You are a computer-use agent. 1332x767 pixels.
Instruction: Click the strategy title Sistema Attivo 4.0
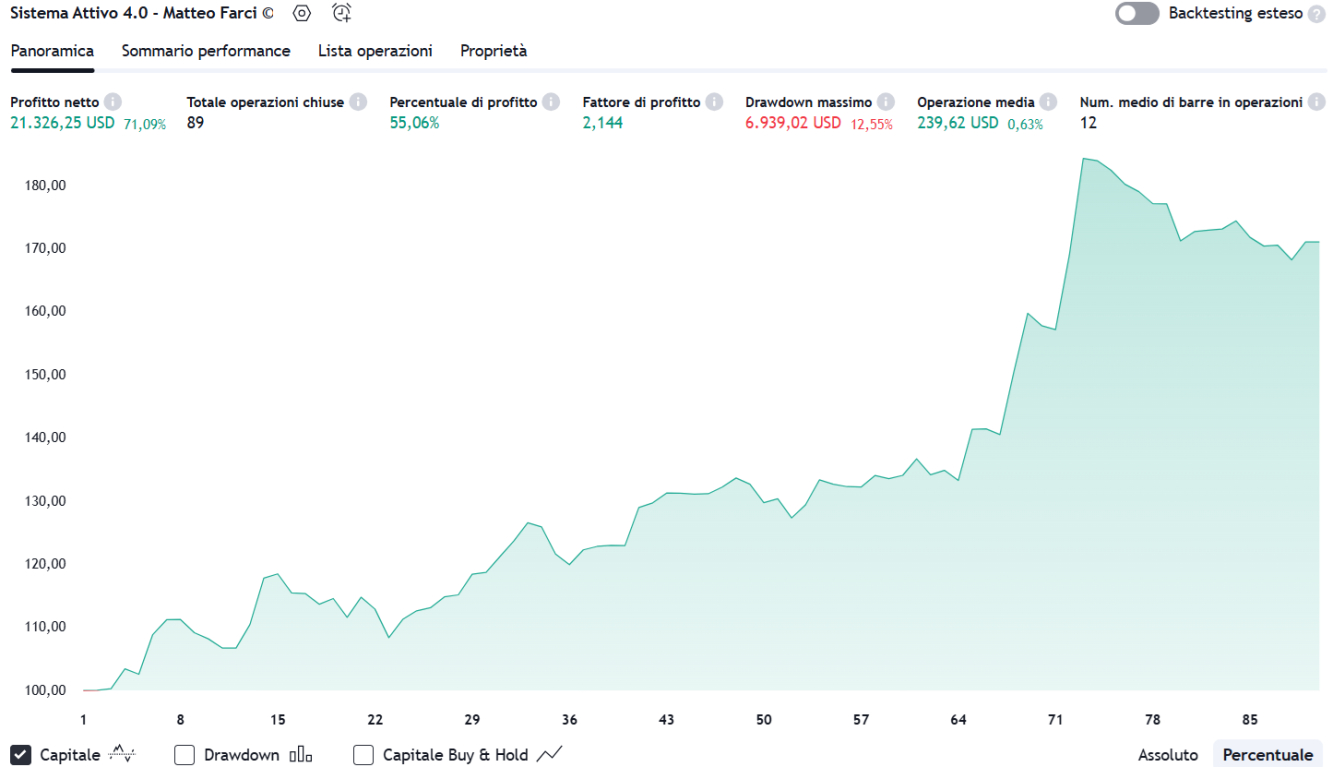(142, 14)
